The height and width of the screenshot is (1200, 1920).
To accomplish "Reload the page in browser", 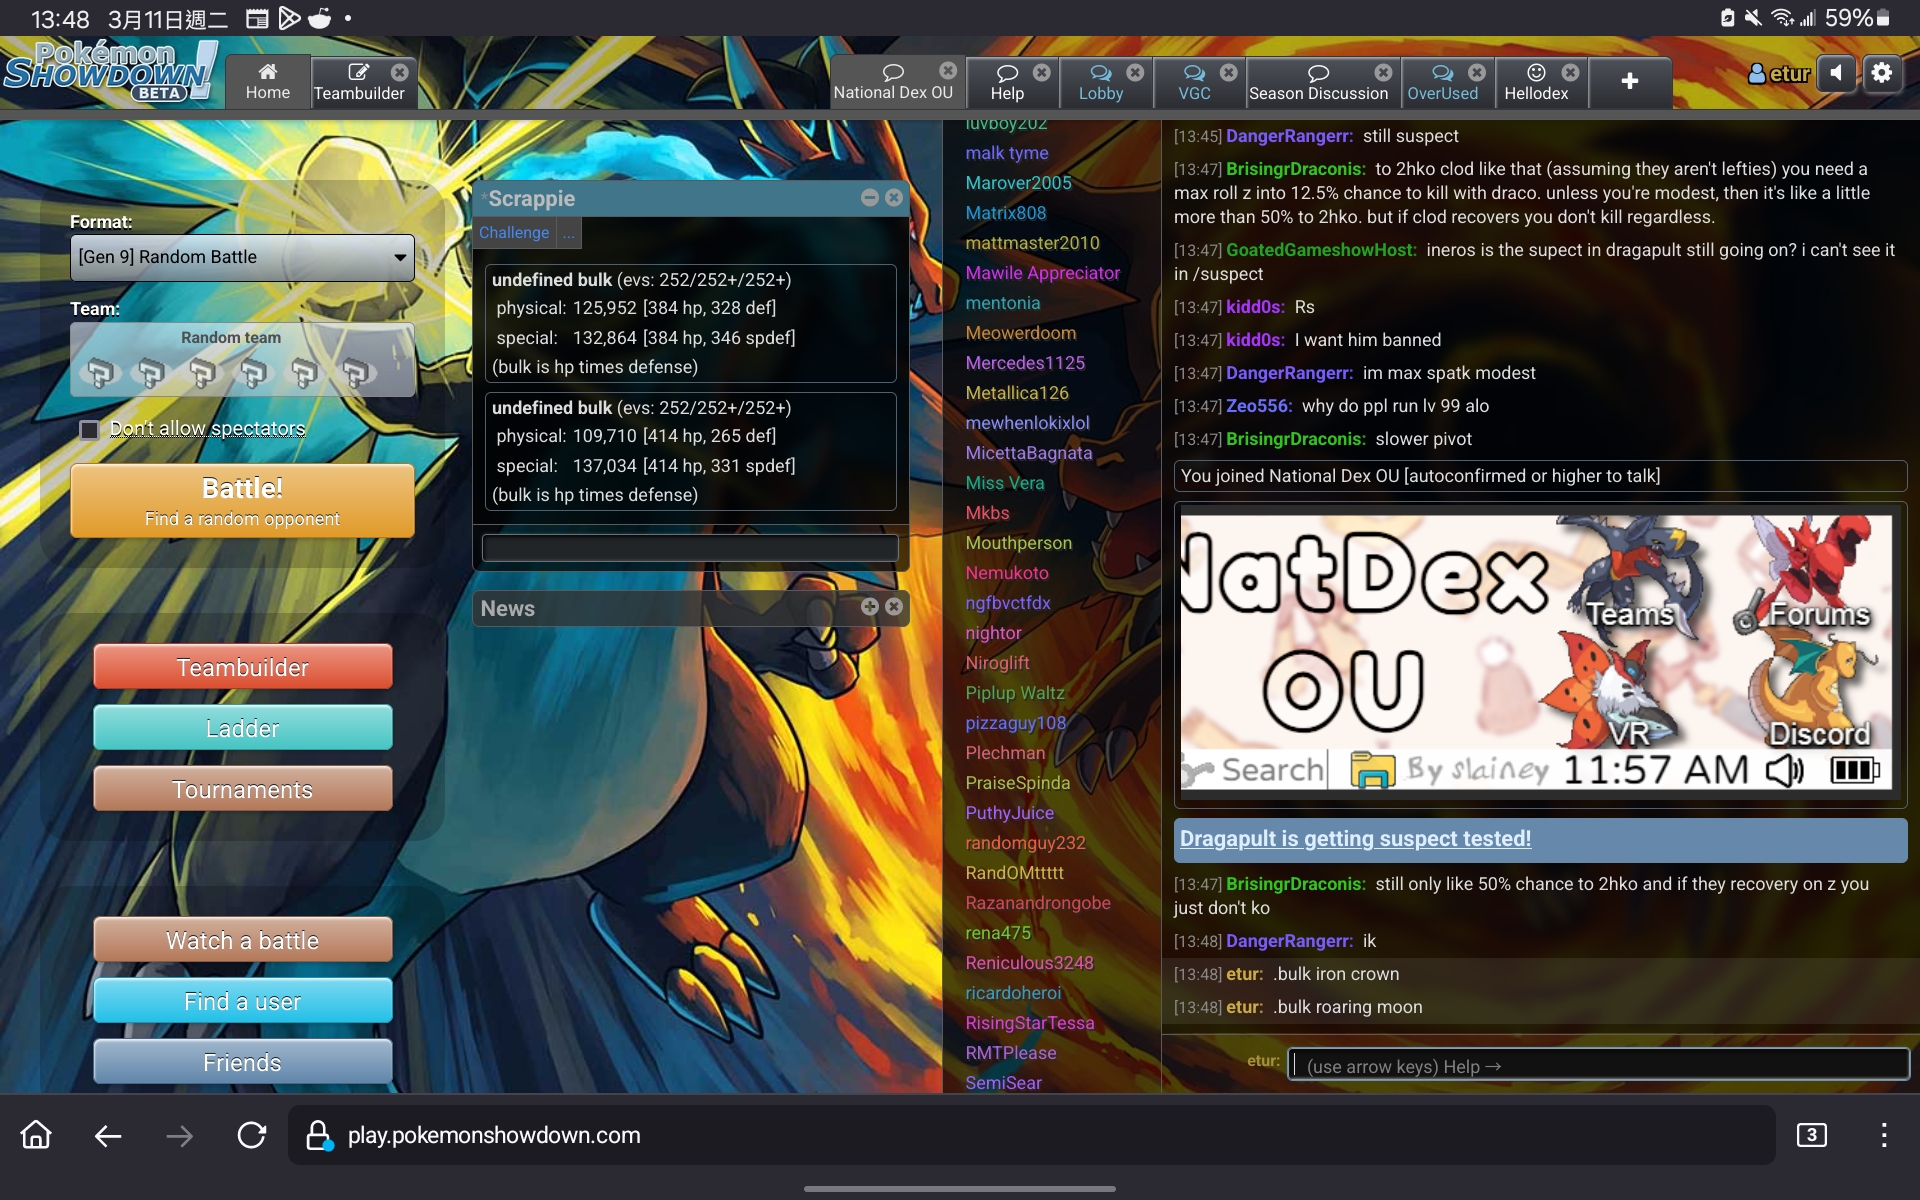I will point(251,1135).
